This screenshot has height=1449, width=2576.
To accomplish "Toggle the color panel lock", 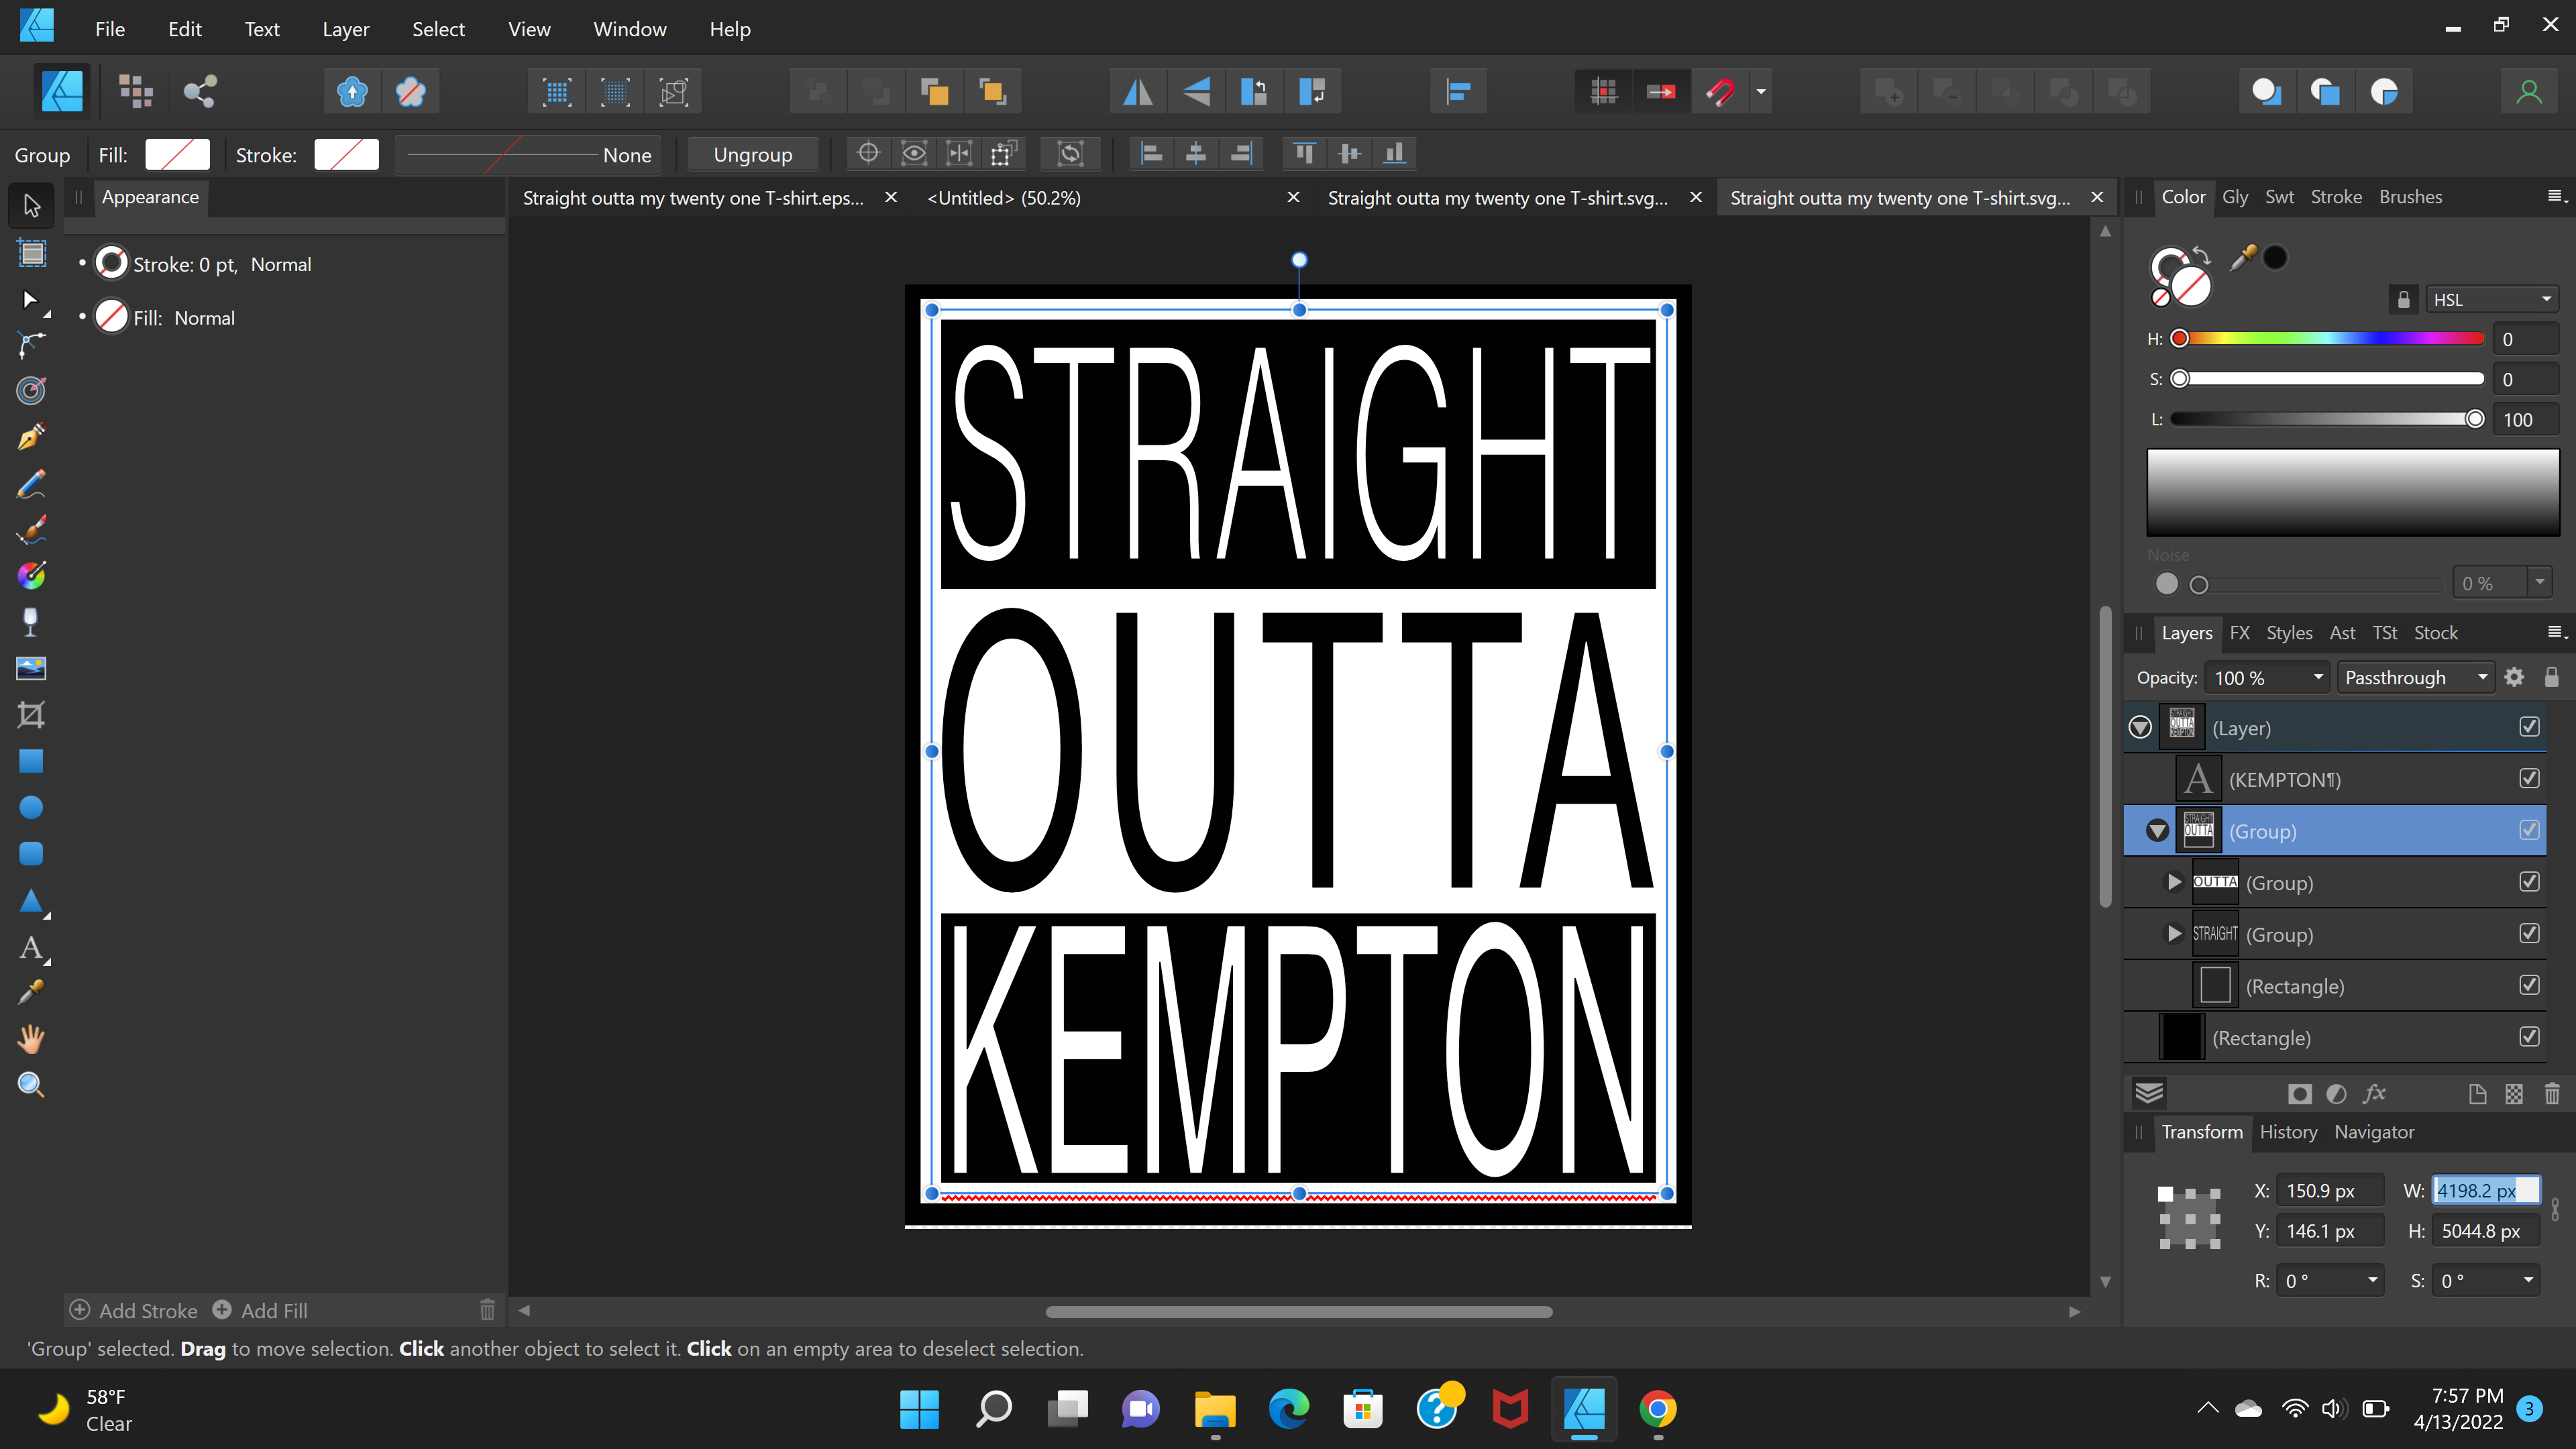I will pos(2404,299).
